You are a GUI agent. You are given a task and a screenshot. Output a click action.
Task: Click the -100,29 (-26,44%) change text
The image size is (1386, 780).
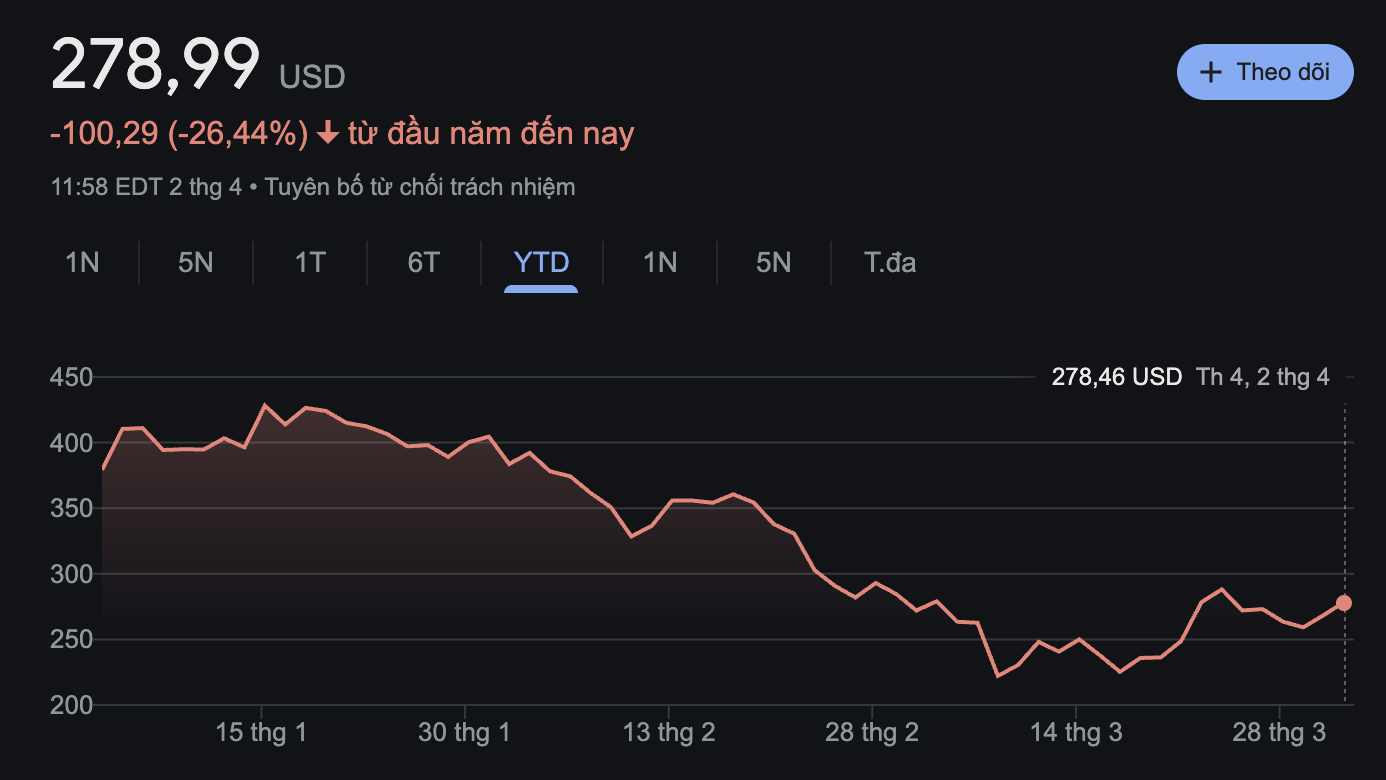click(x=180, y=133)
